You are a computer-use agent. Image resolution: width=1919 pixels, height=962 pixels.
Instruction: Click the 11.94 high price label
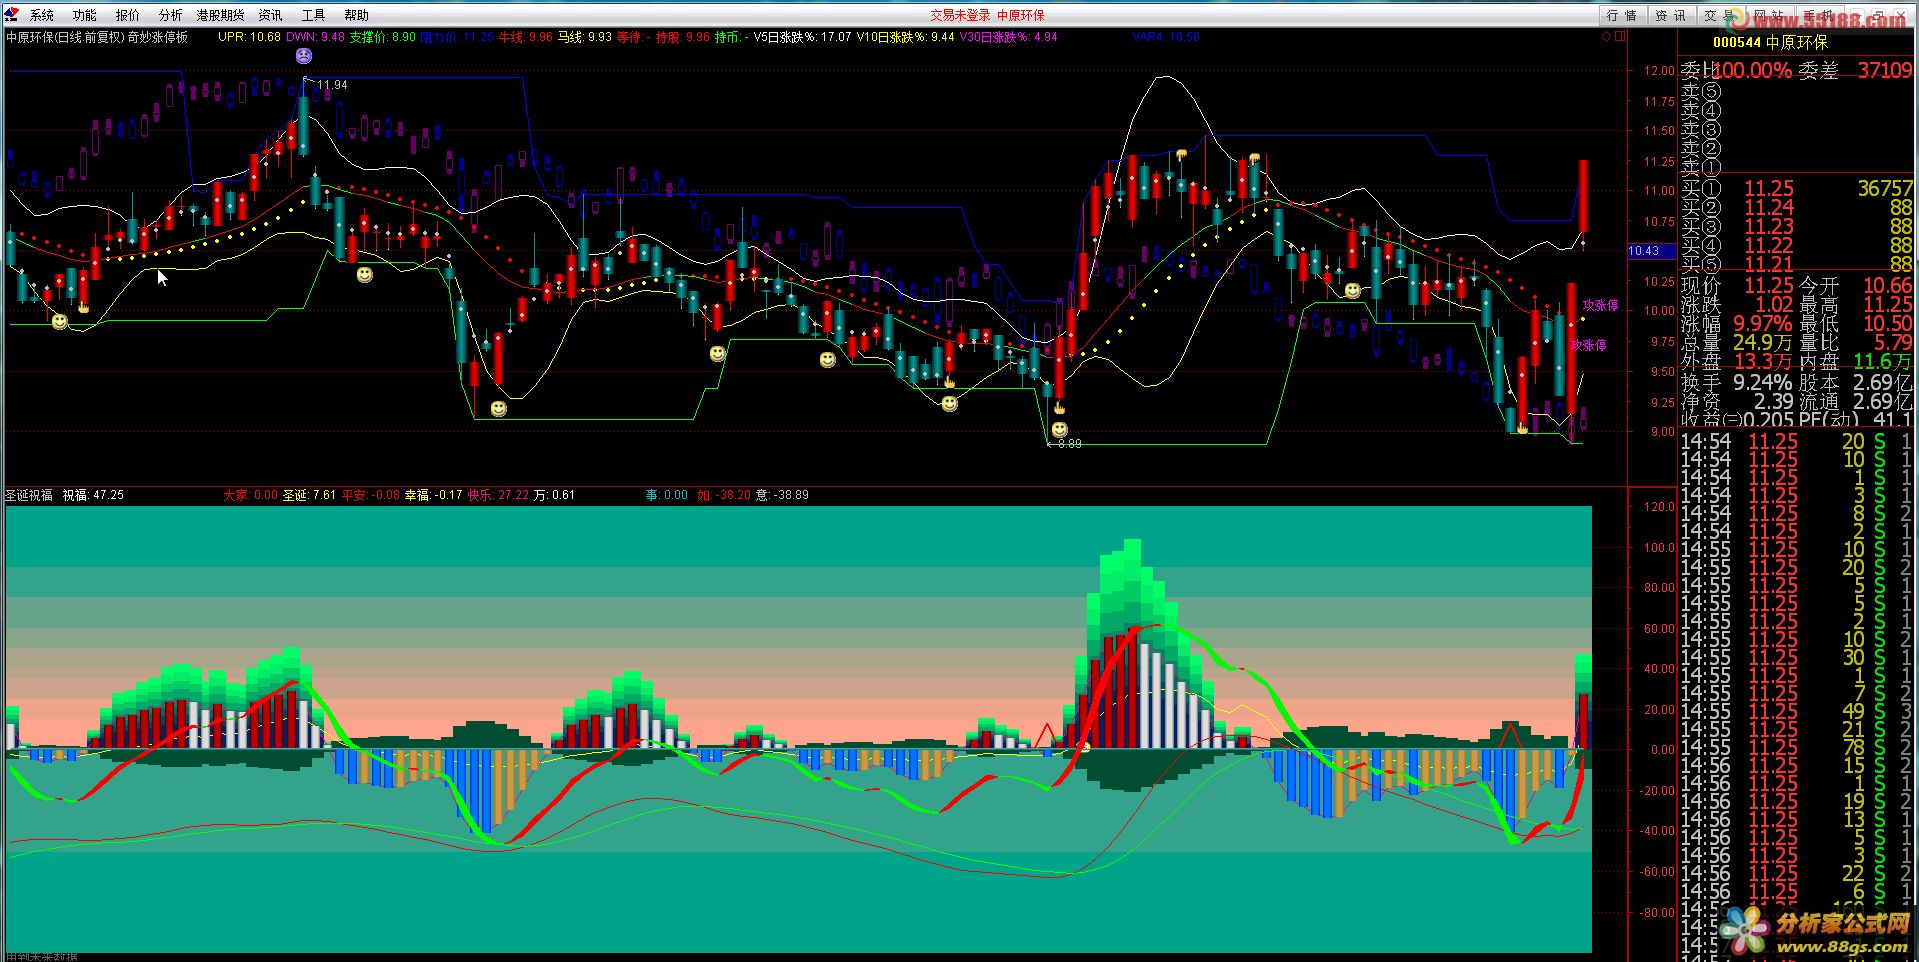(332, 85)
